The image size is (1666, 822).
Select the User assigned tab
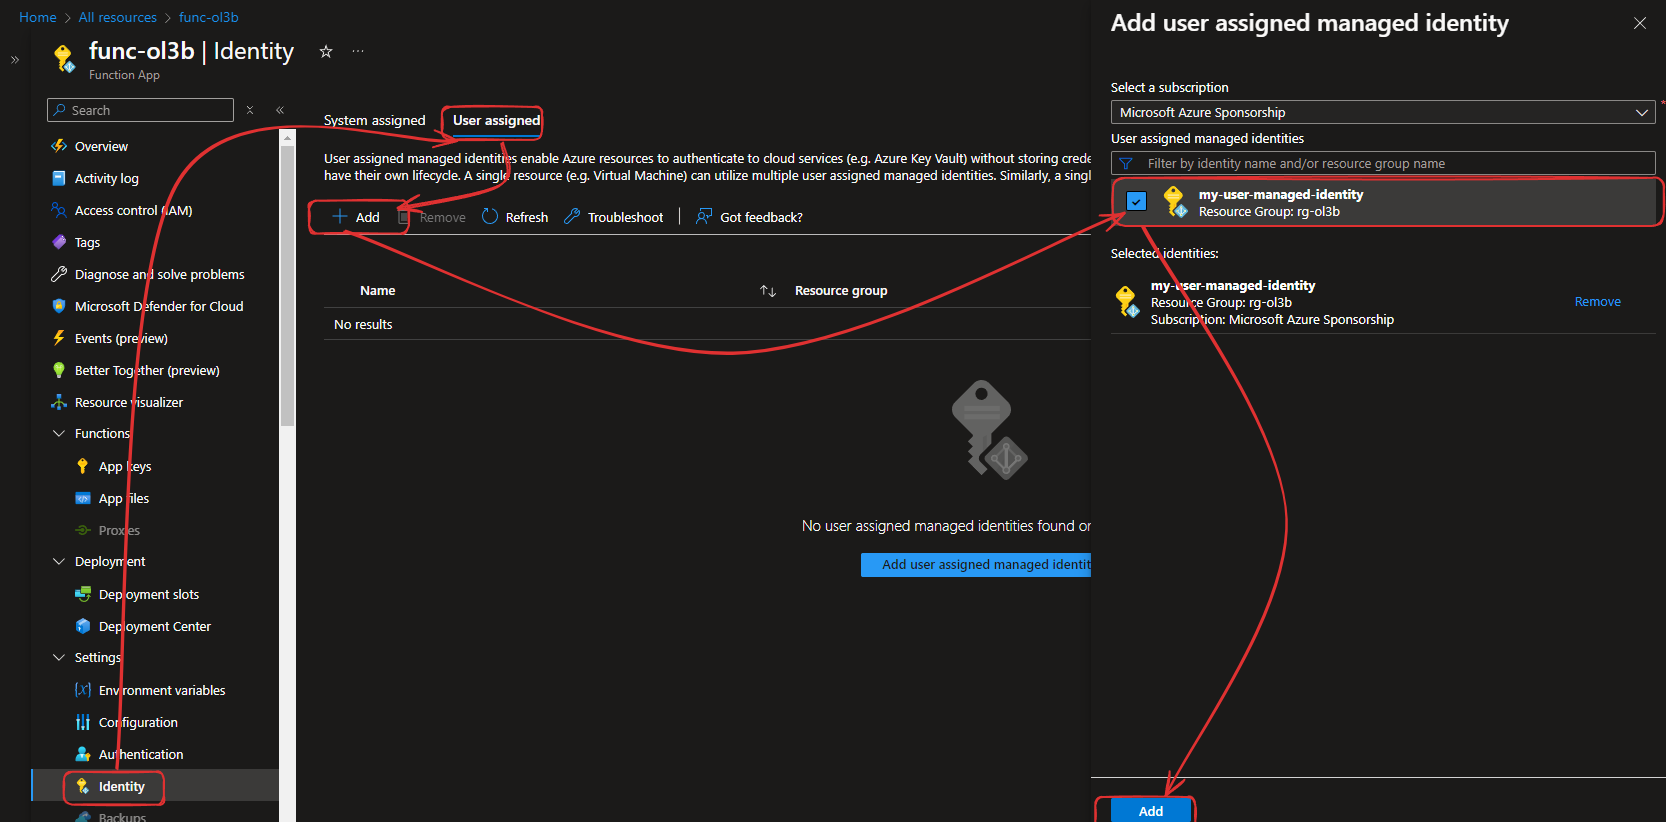pyautogui.click(x=496, y=120)
